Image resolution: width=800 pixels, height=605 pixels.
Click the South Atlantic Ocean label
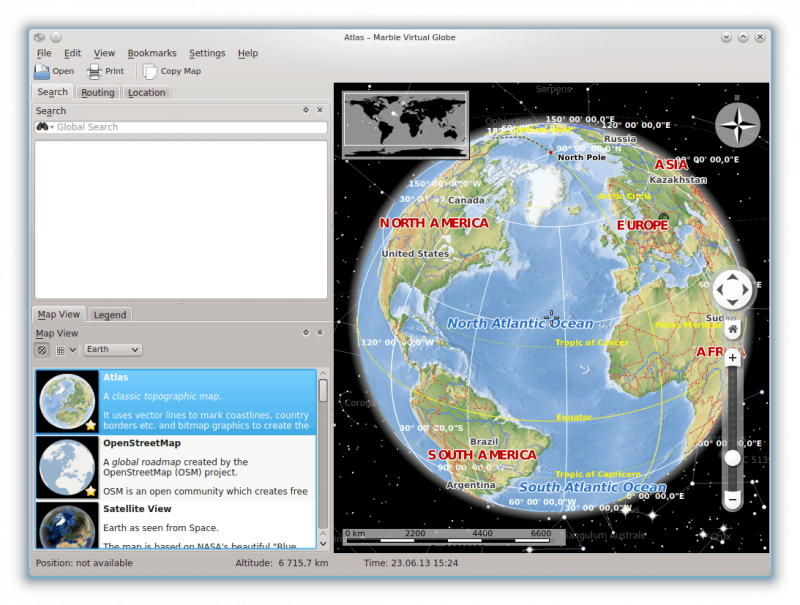(593, 487)
